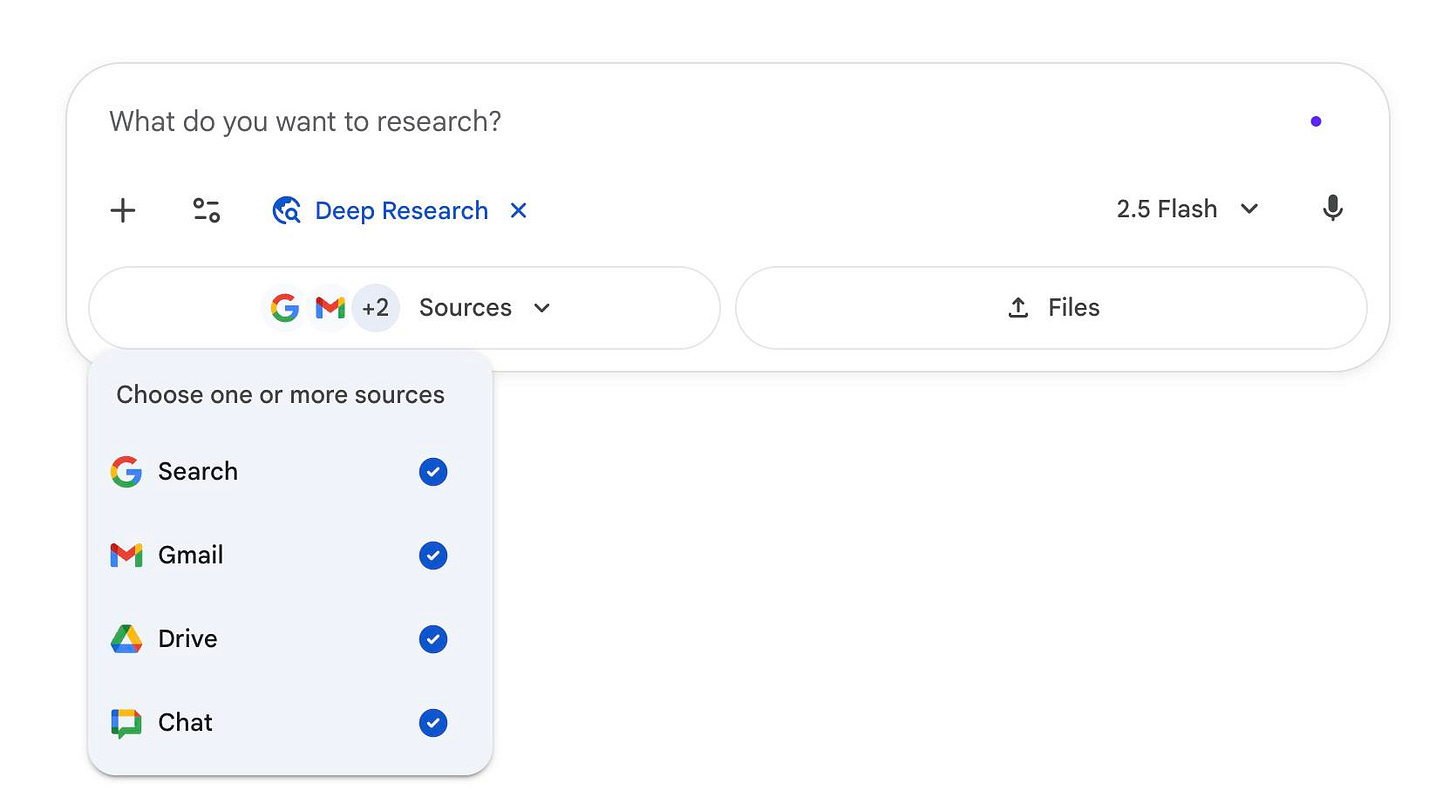1456x799 pixels.
Task: Uncheck the Search source
Action: 433,471
